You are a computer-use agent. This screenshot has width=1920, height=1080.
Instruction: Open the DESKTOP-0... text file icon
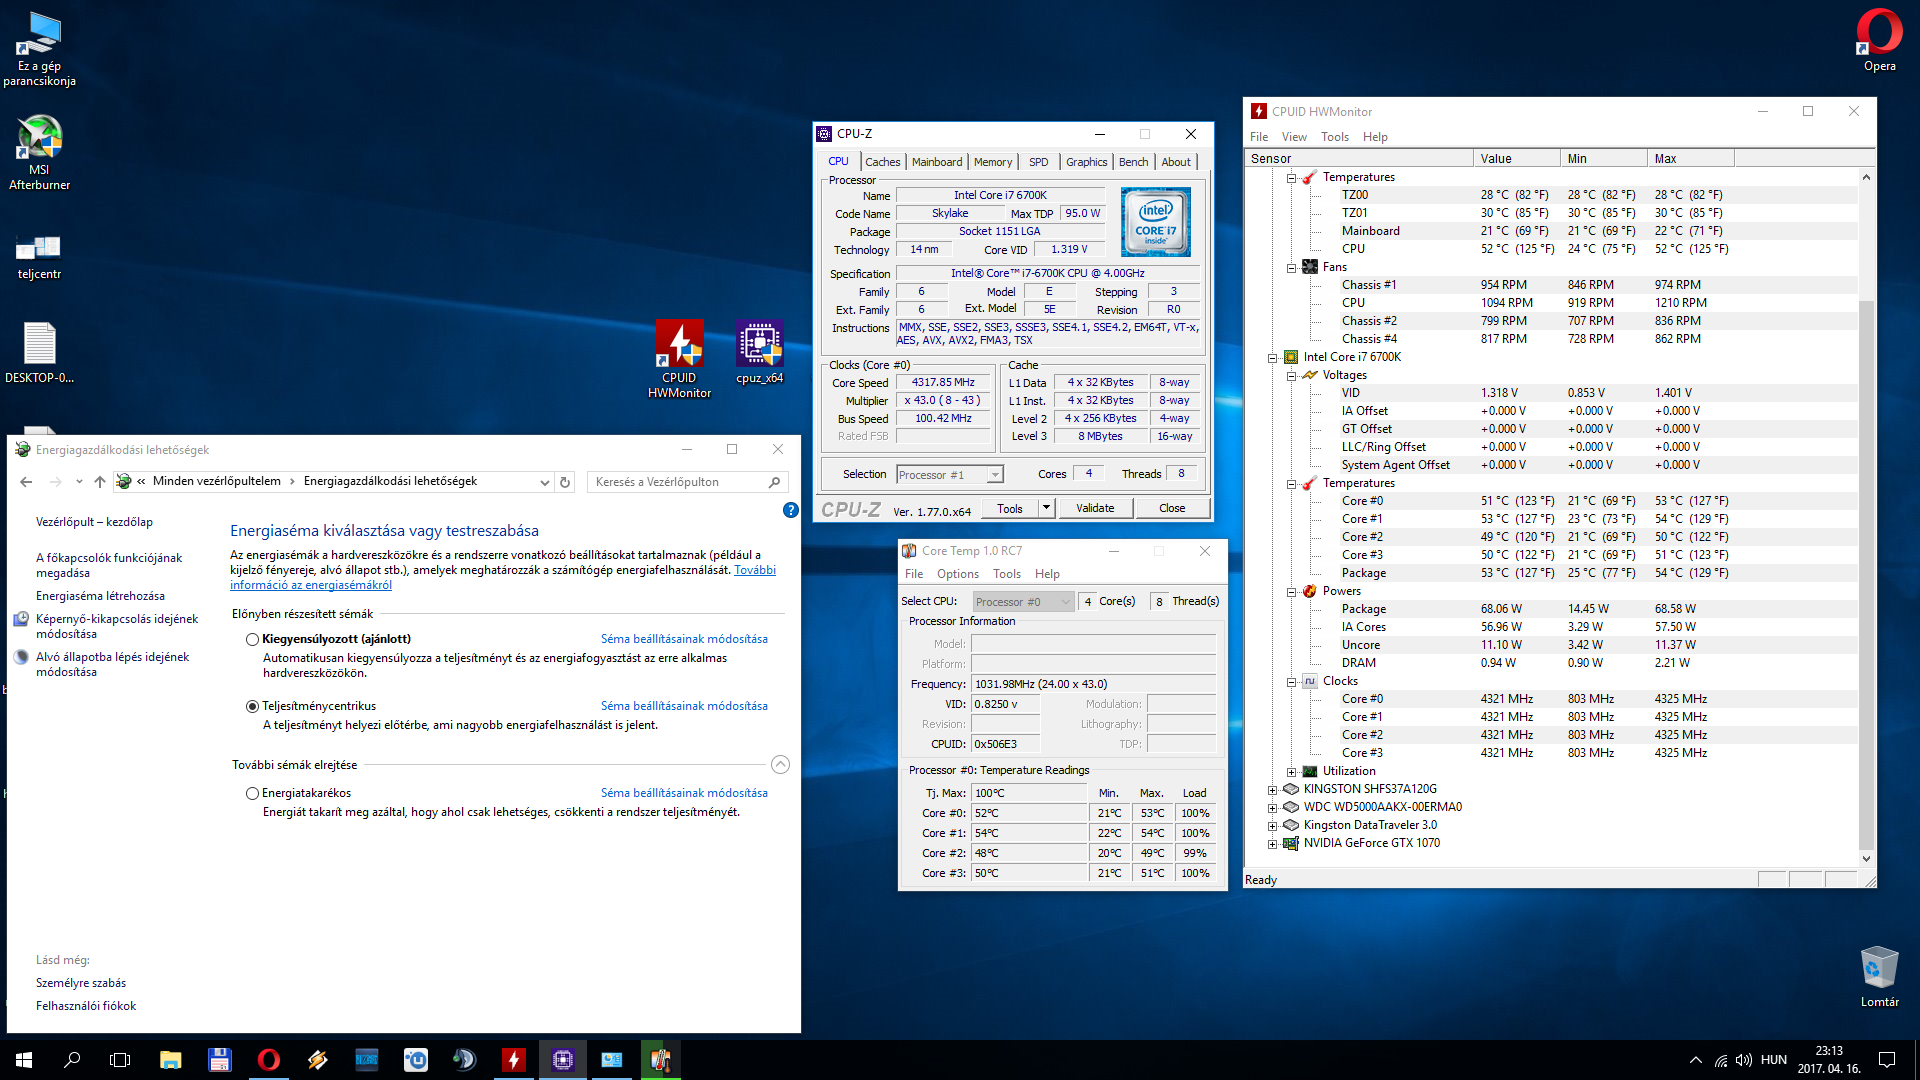pyautogui.click(x=39, y=352)
